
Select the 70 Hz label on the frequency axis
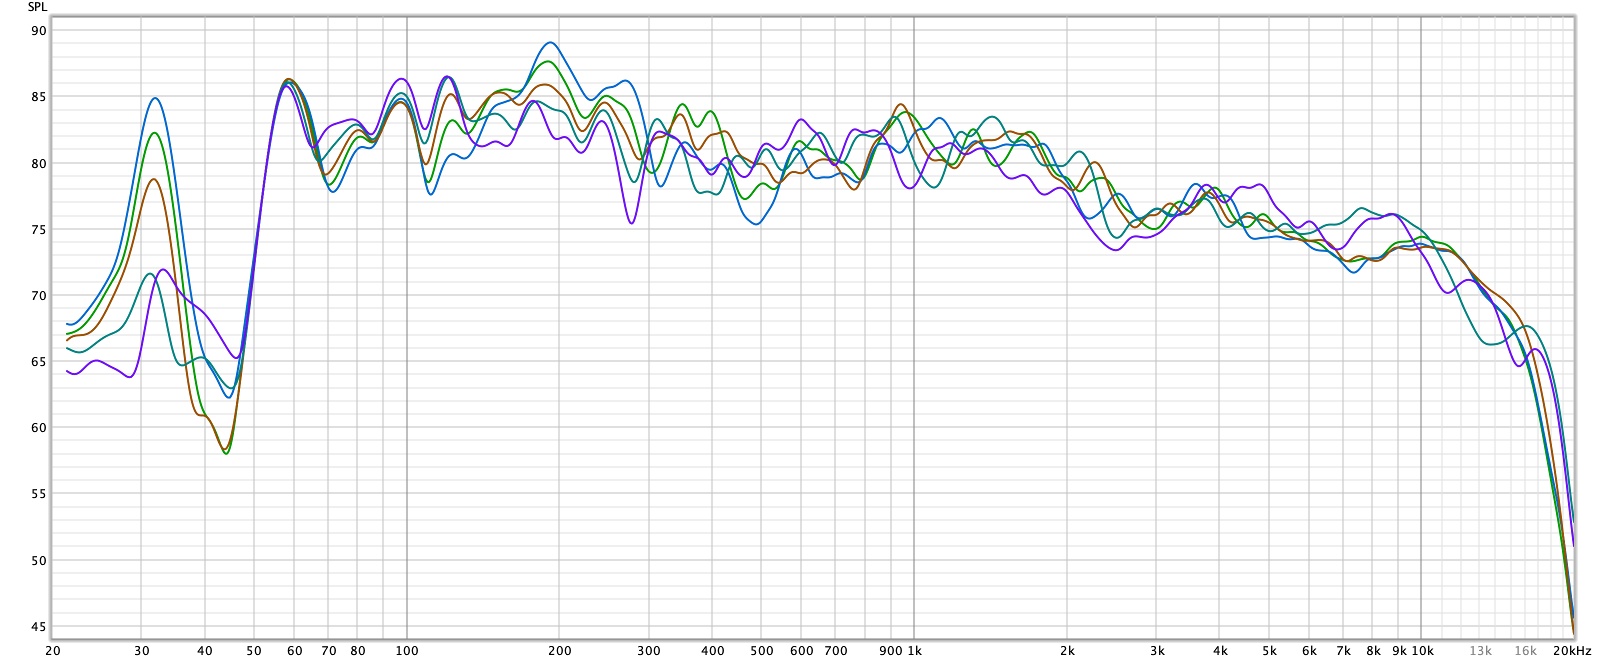[x=329, y=651]
